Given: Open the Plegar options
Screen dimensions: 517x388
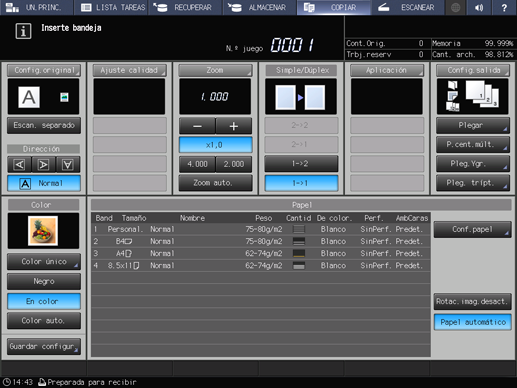Looking at the screenshot, I should tap(473, 125).
